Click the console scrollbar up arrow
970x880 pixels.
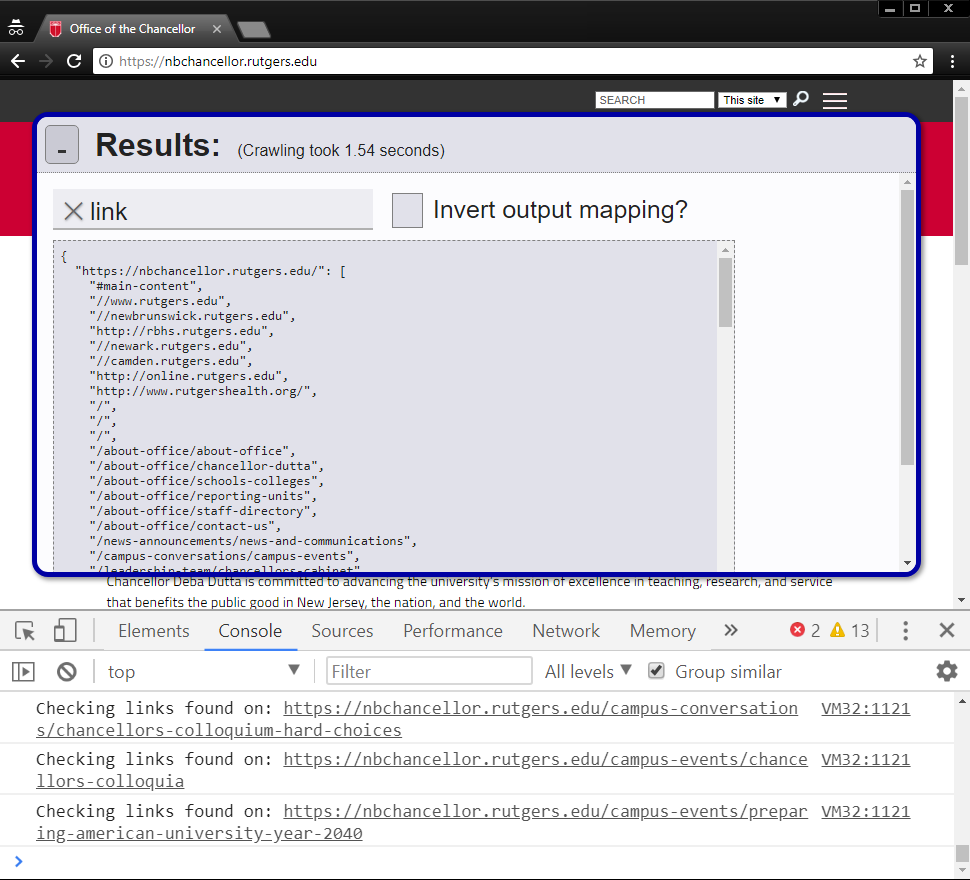coord(962,701)
